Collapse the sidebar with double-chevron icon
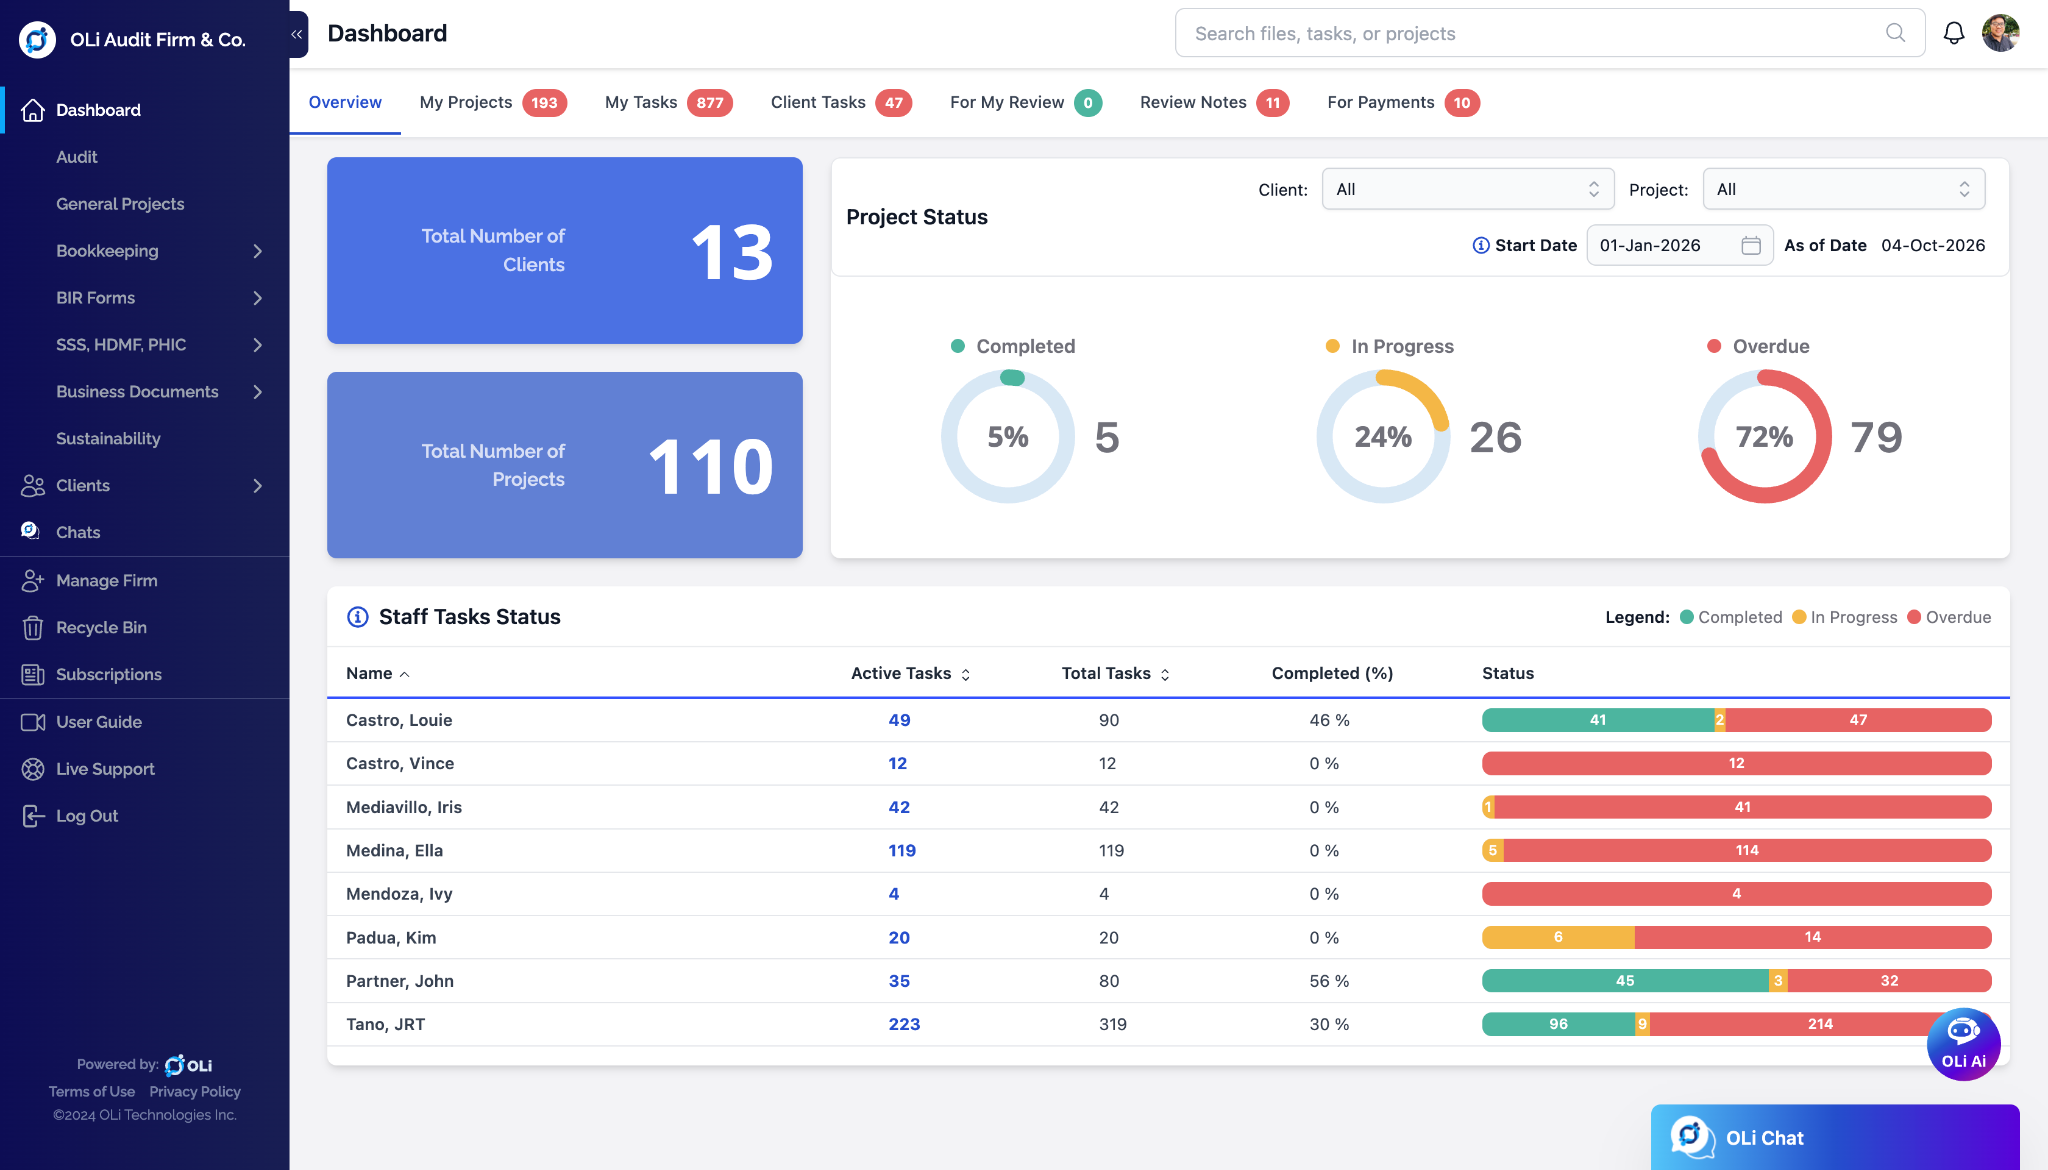 coord(297,34)
